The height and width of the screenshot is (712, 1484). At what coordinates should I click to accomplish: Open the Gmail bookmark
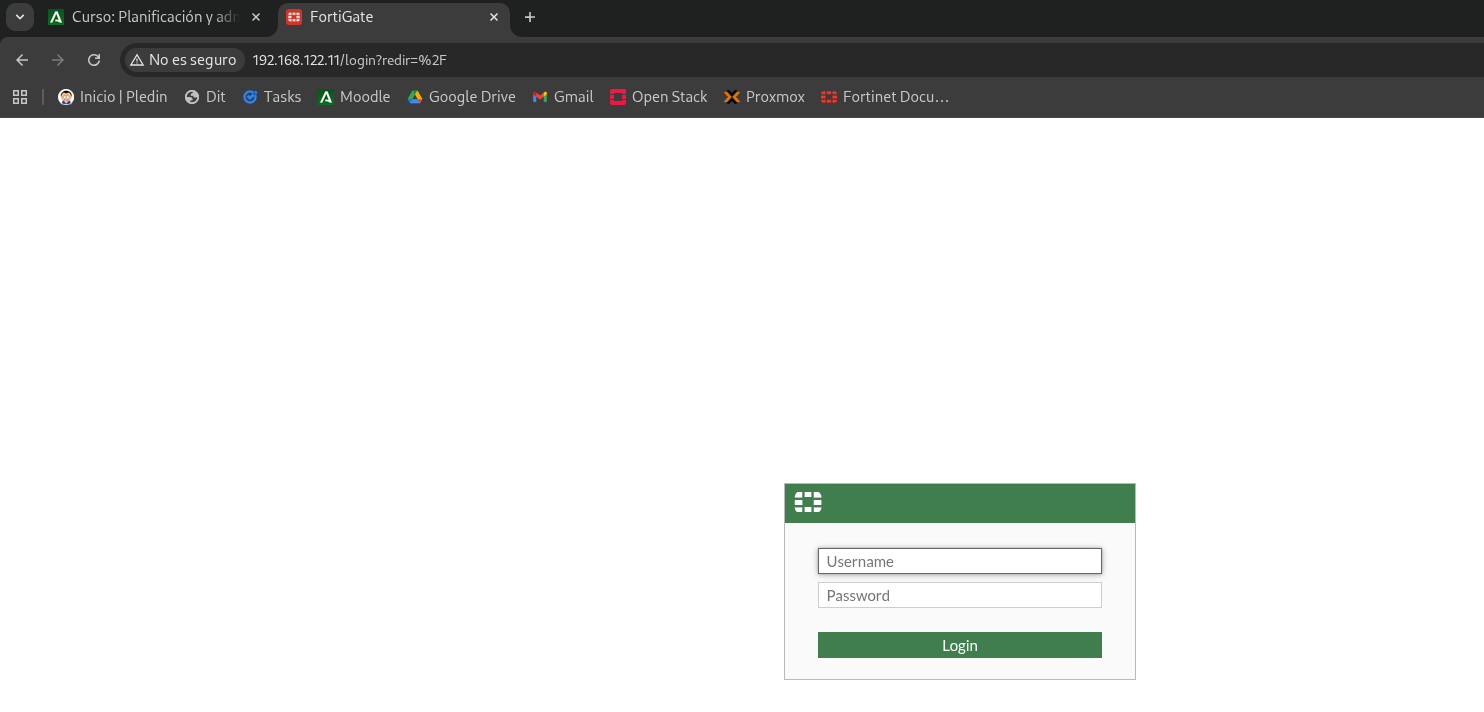point(563,97)
